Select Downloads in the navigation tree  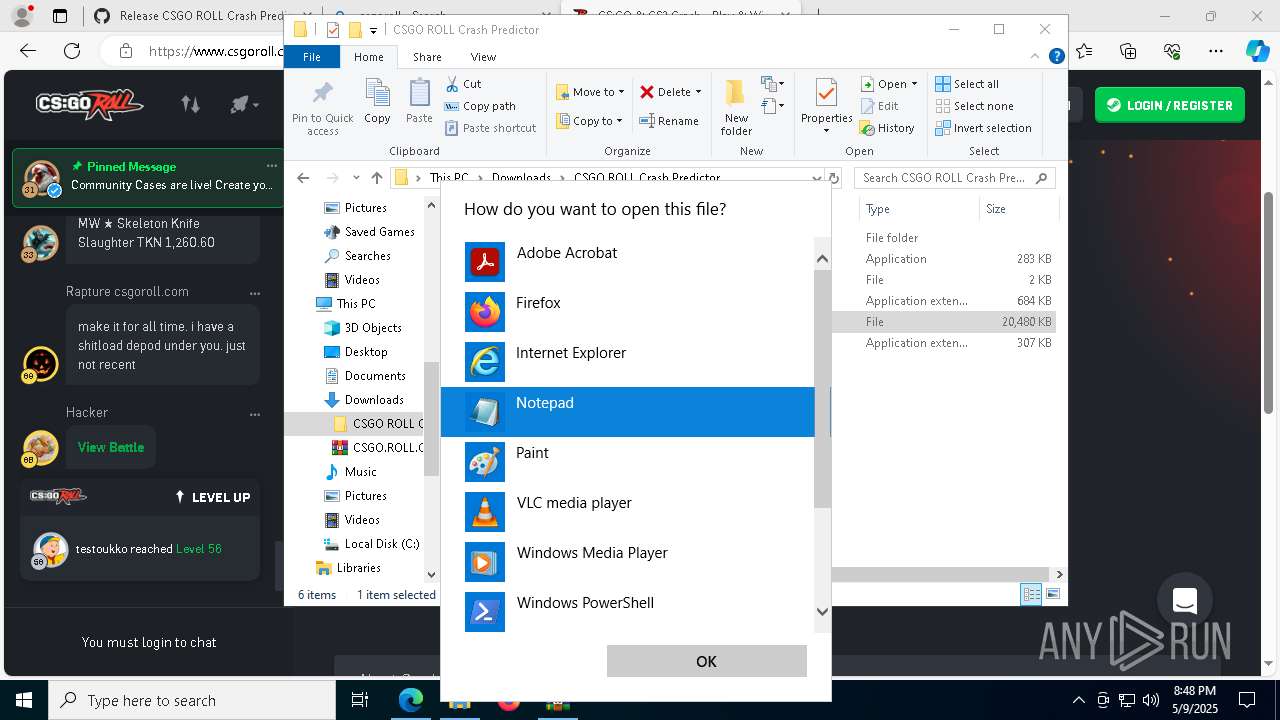tap(364, 400)
